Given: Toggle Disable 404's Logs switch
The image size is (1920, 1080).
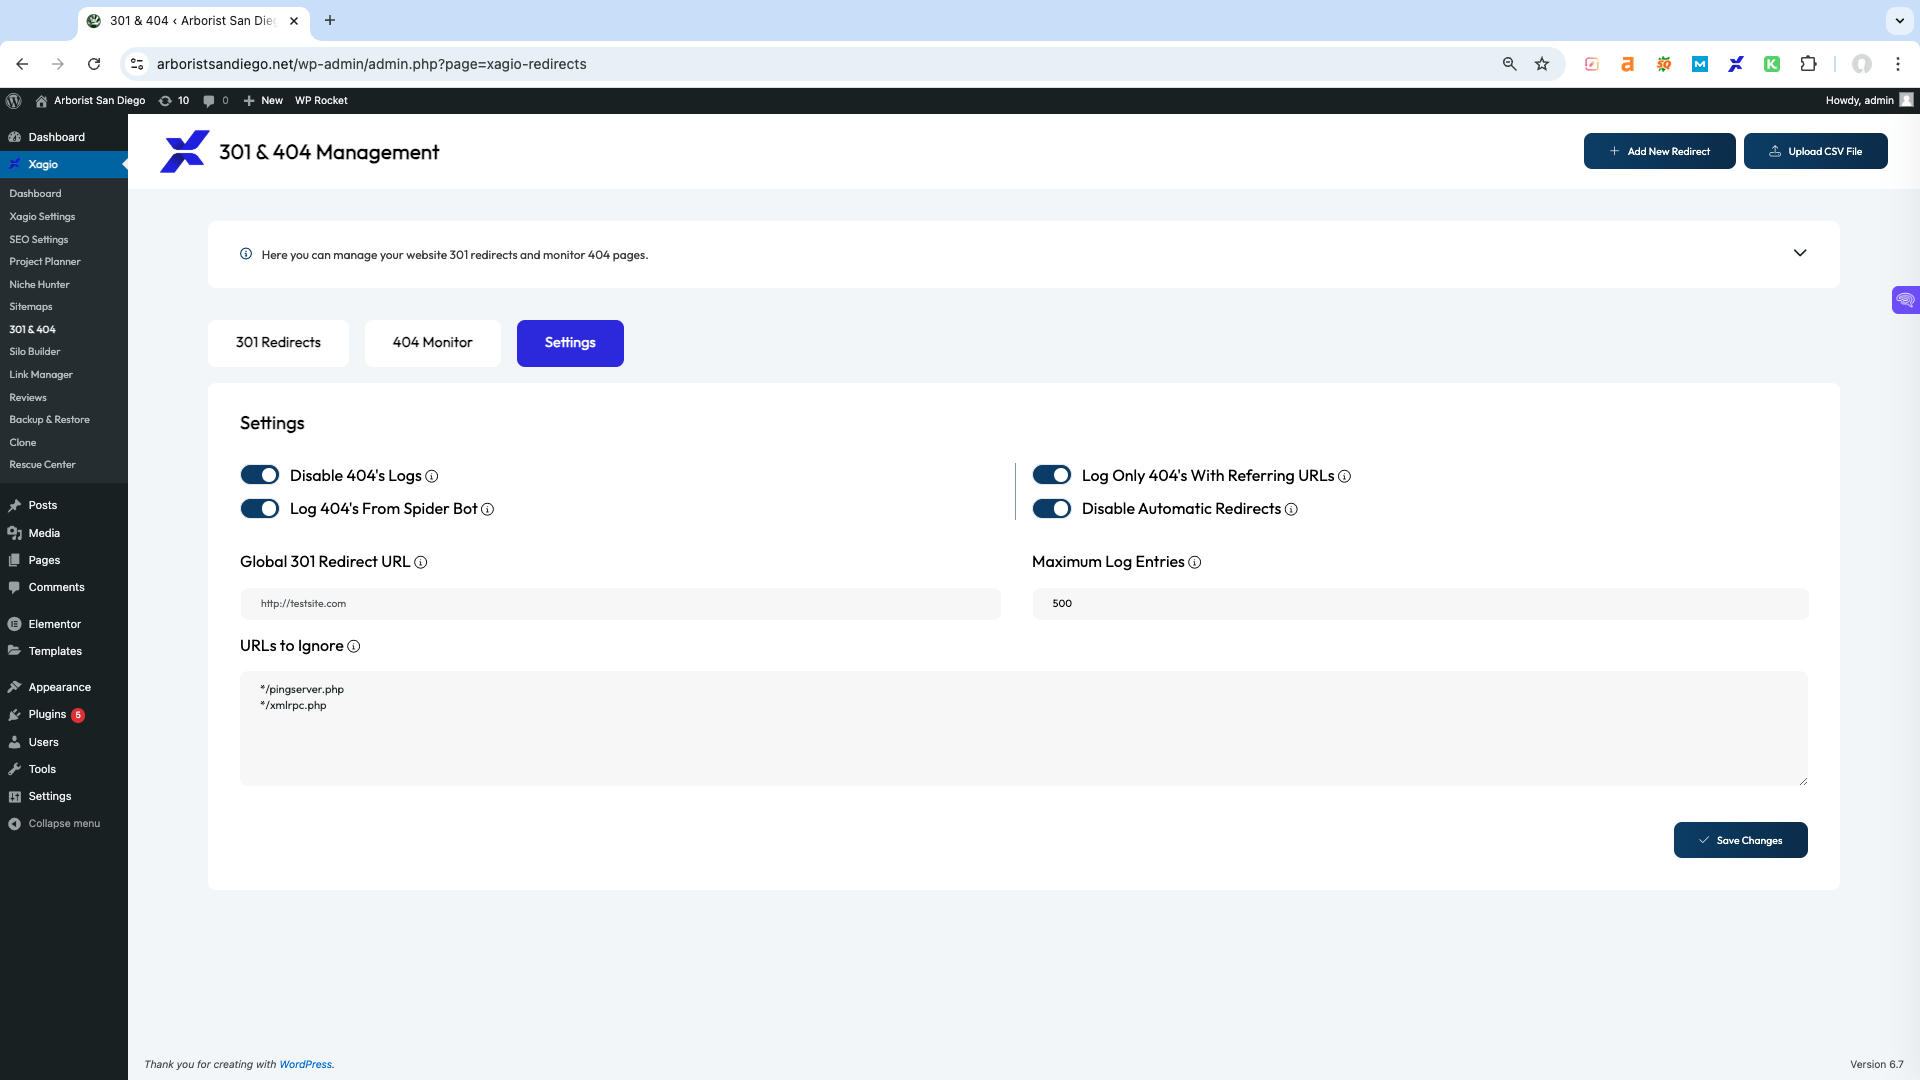Looking at the screenshot, I should [x=260, y=476].
